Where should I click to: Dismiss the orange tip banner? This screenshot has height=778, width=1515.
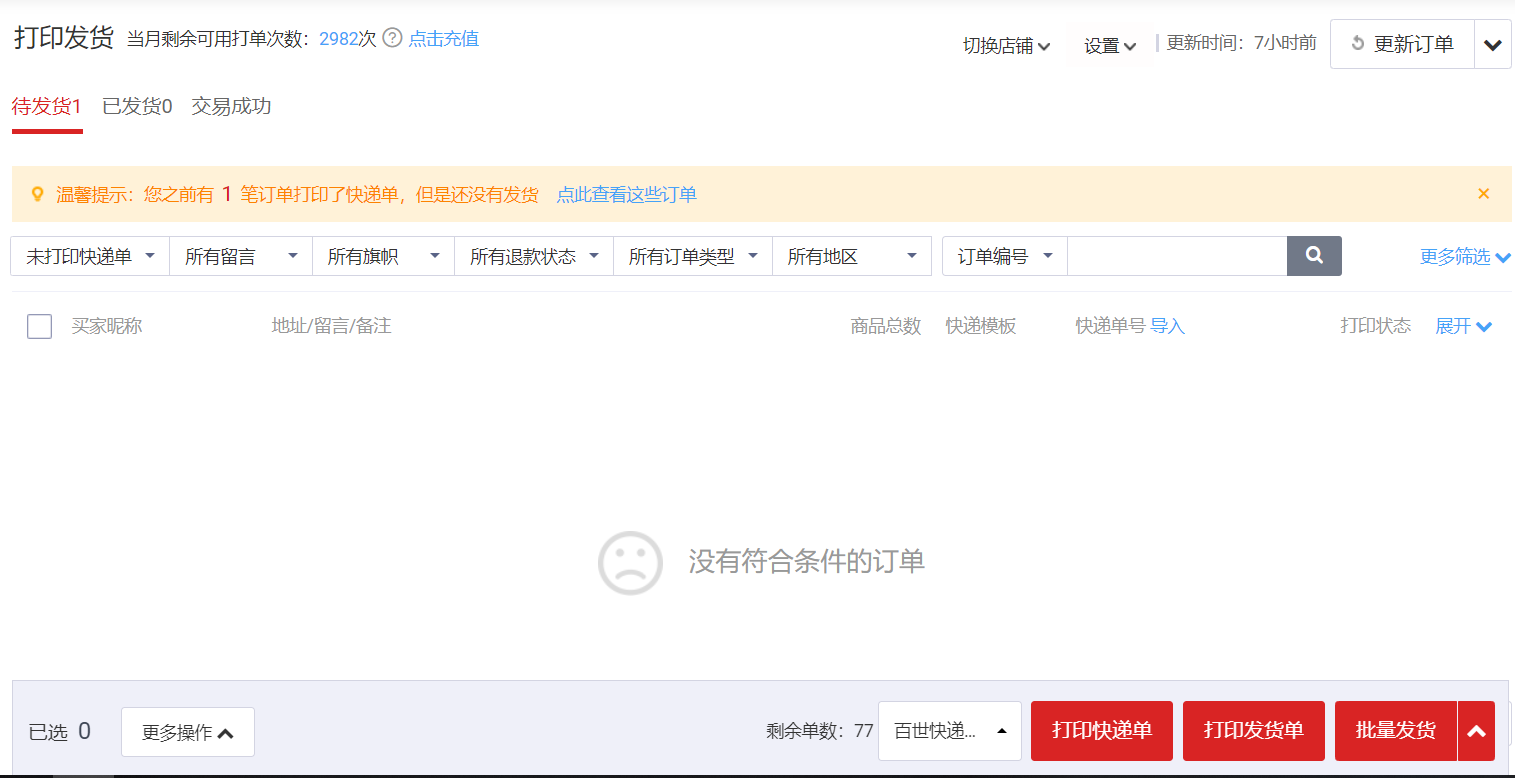[x=1484, y=194]
